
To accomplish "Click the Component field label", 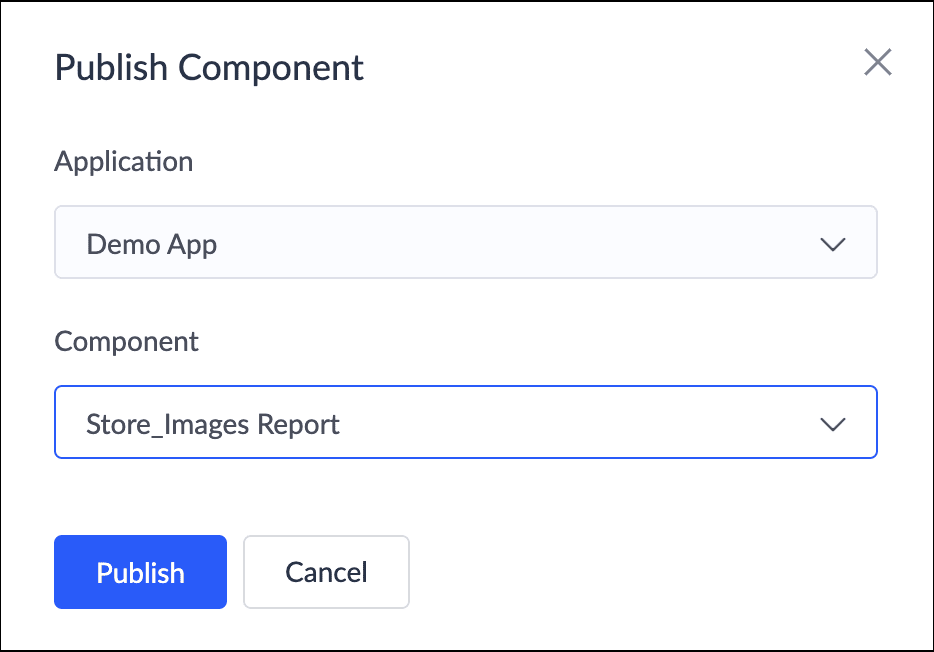I will tap(127, 341).
